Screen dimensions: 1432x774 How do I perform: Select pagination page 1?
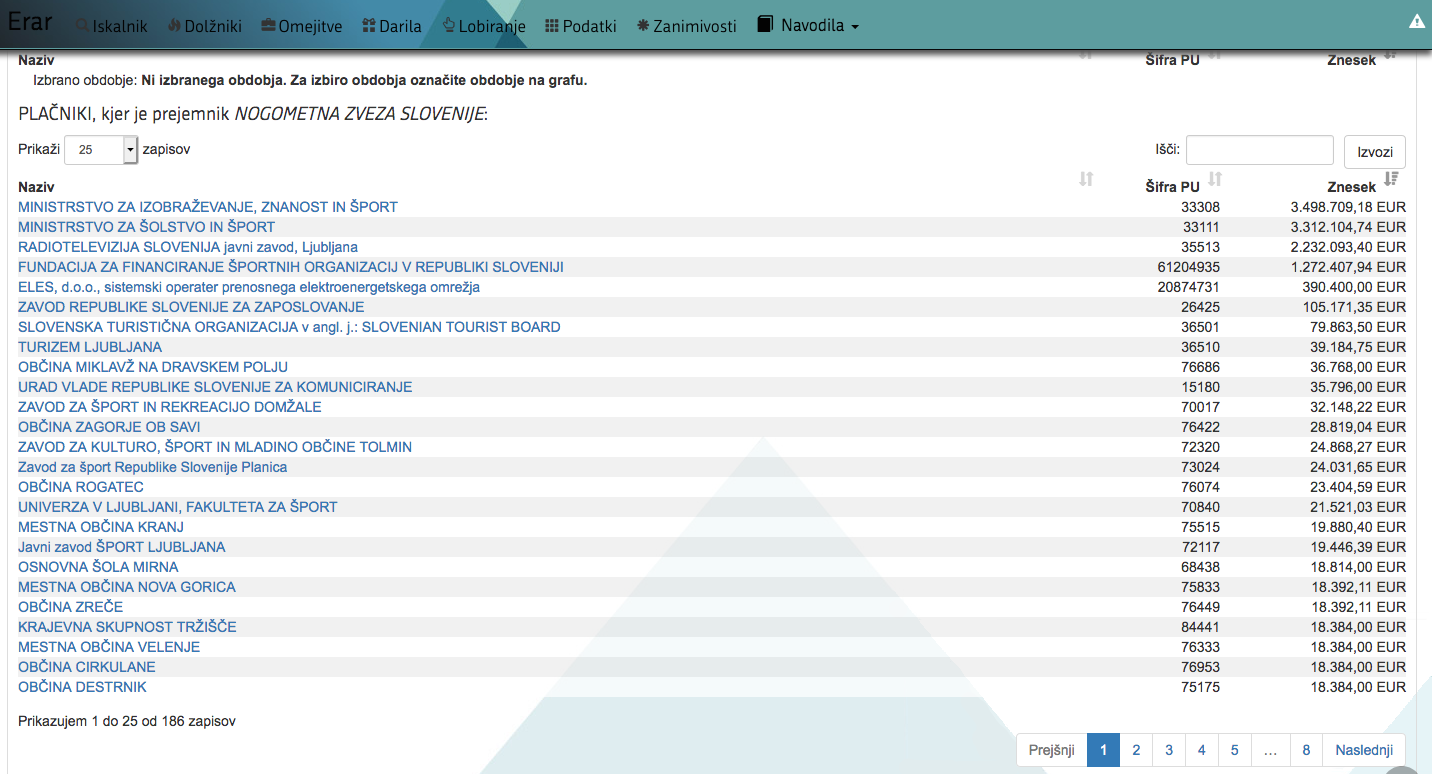(1103, 750)
